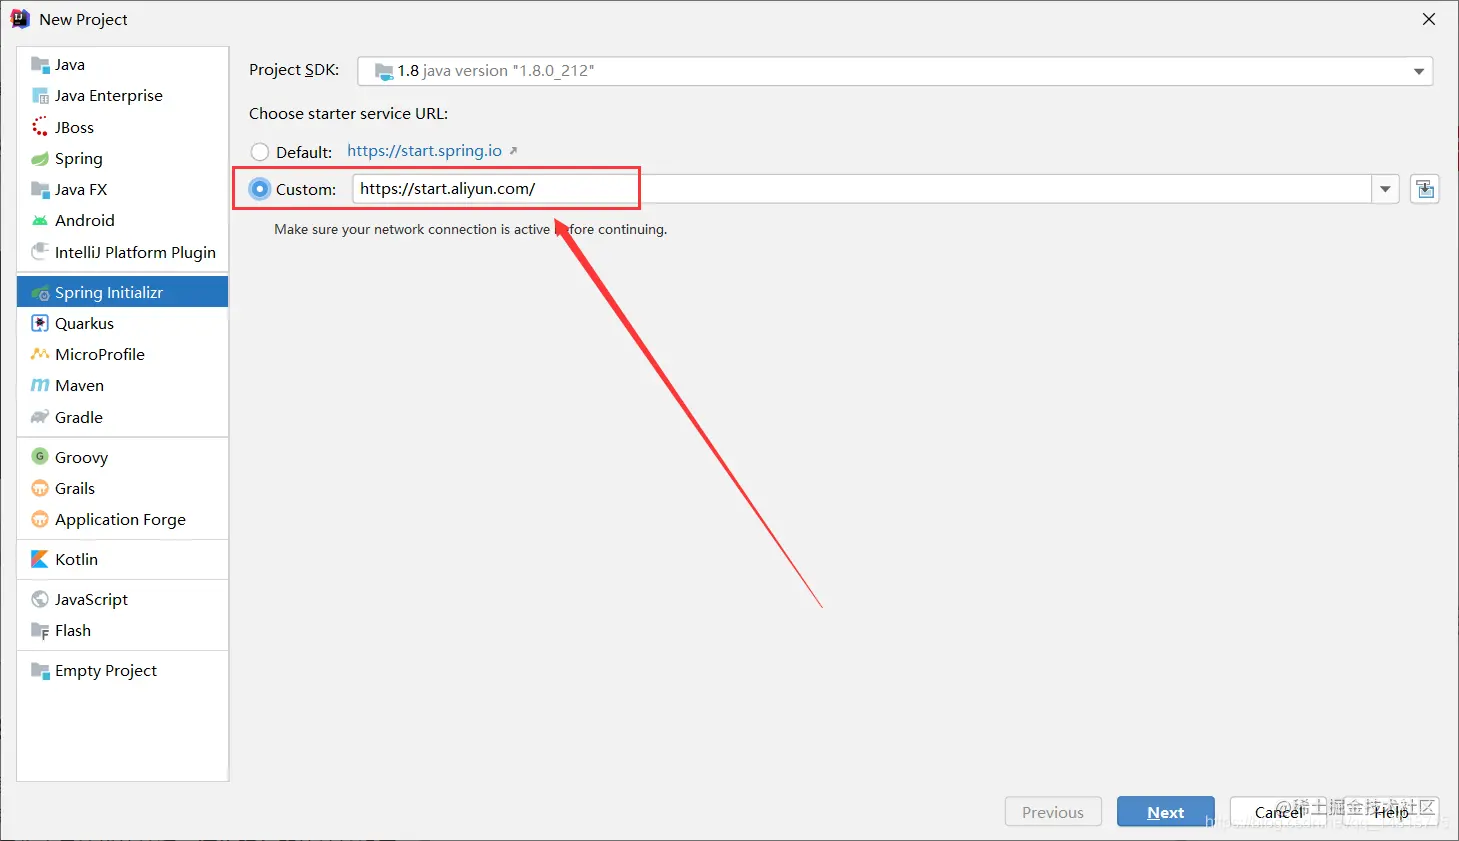Image resolution: width=1459 pixels, height=841 pixels.
Task: Click the MicroProfile icon
Action: click(40, 354)
